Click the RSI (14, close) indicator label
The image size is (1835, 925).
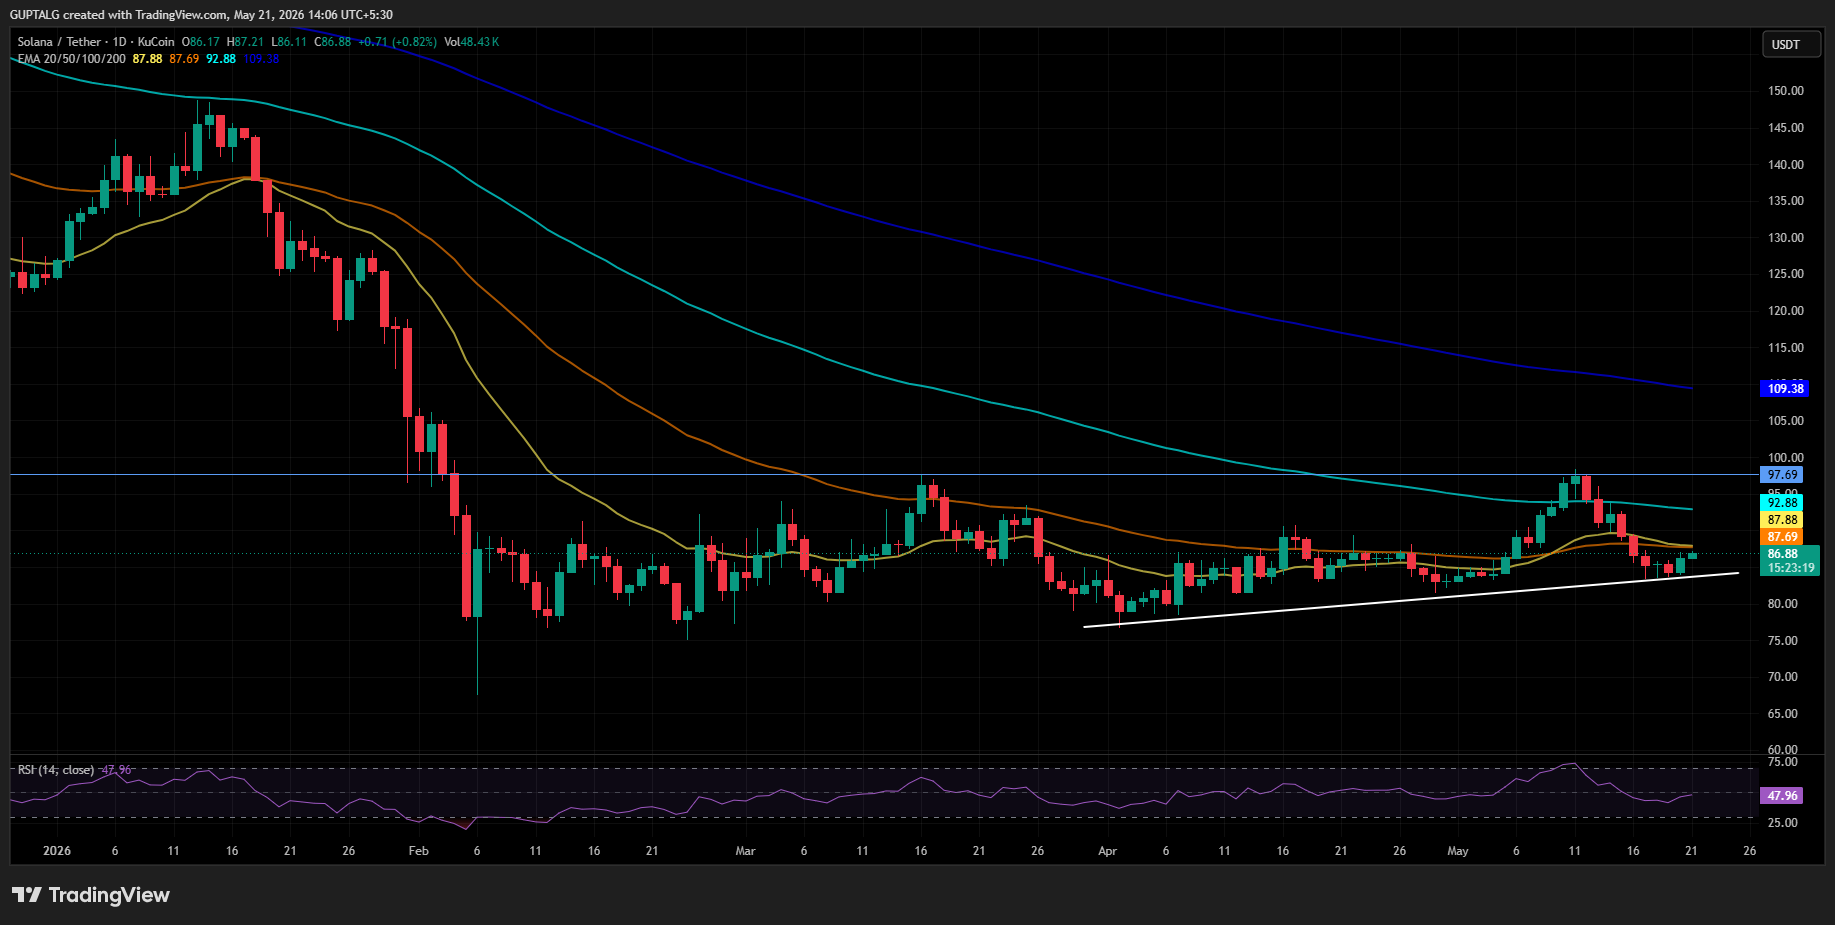tap(56, 770)
